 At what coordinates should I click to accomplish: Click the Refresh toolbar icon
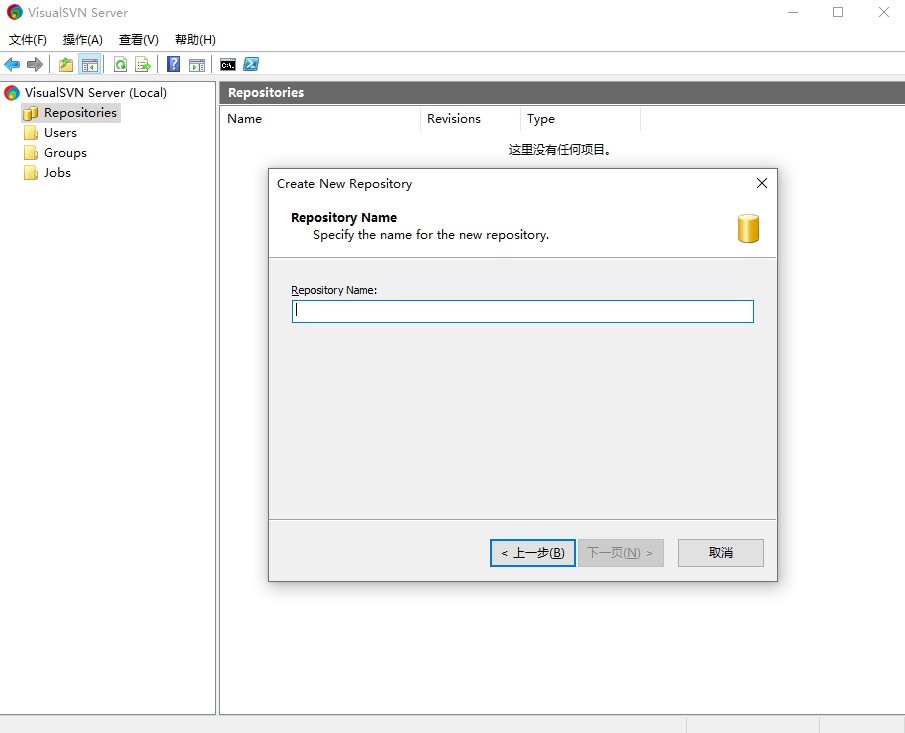pyautogui.click(x=120, y=64)
